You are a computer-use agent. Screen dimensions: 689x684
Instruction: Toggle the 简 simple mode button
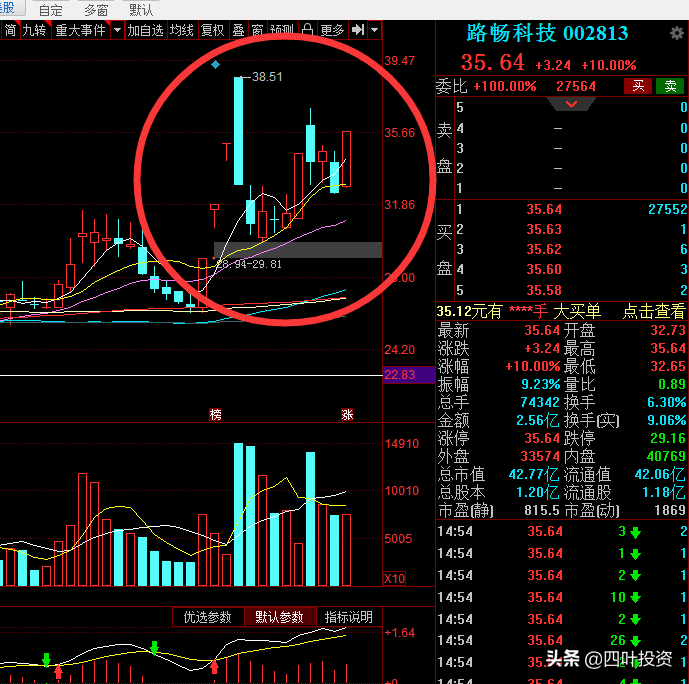pyautogui.click(x=10, y=30)
